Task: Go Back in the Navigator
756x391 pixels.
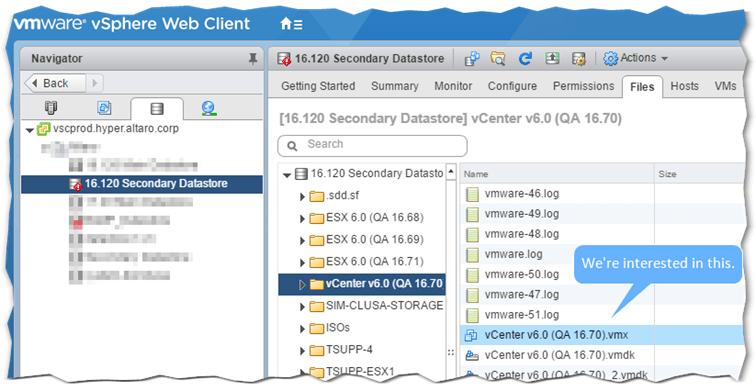Action: (x=55, y=83)
